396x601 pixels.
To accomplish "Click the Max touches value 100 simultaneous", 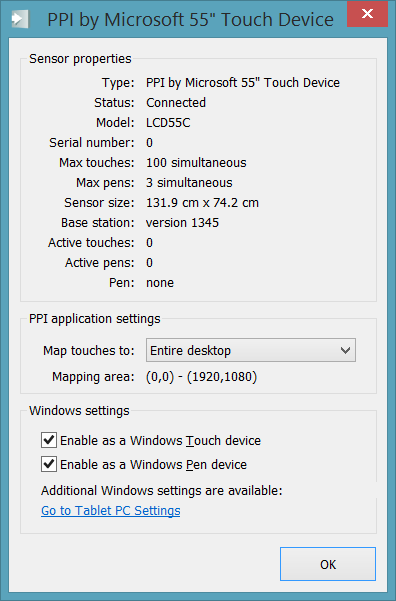I will [x=196, y=163].
